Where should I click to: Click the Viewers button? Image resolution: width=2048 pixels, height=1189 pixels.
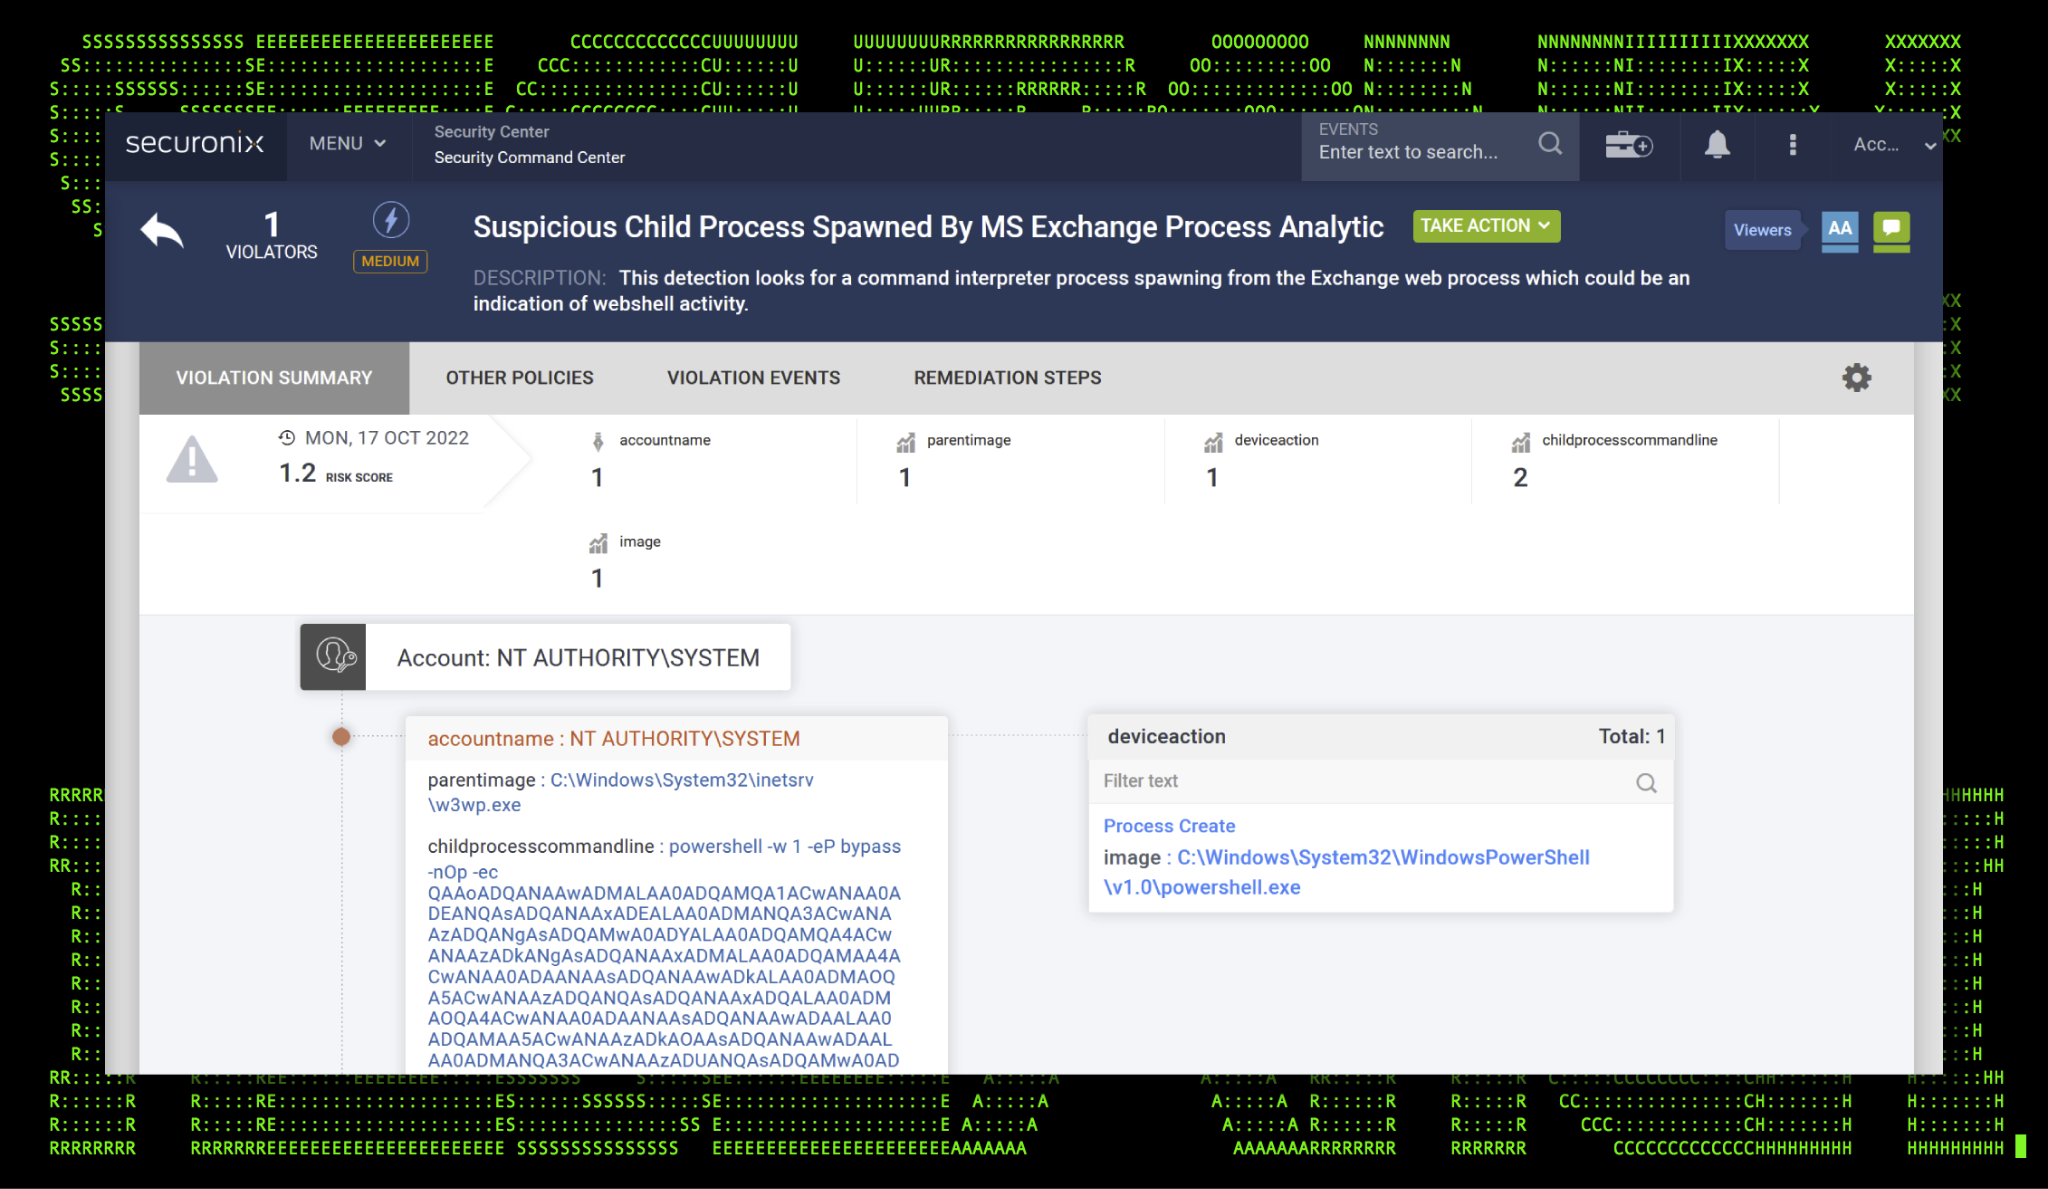pyautogui.click(x=1762, y=230)
